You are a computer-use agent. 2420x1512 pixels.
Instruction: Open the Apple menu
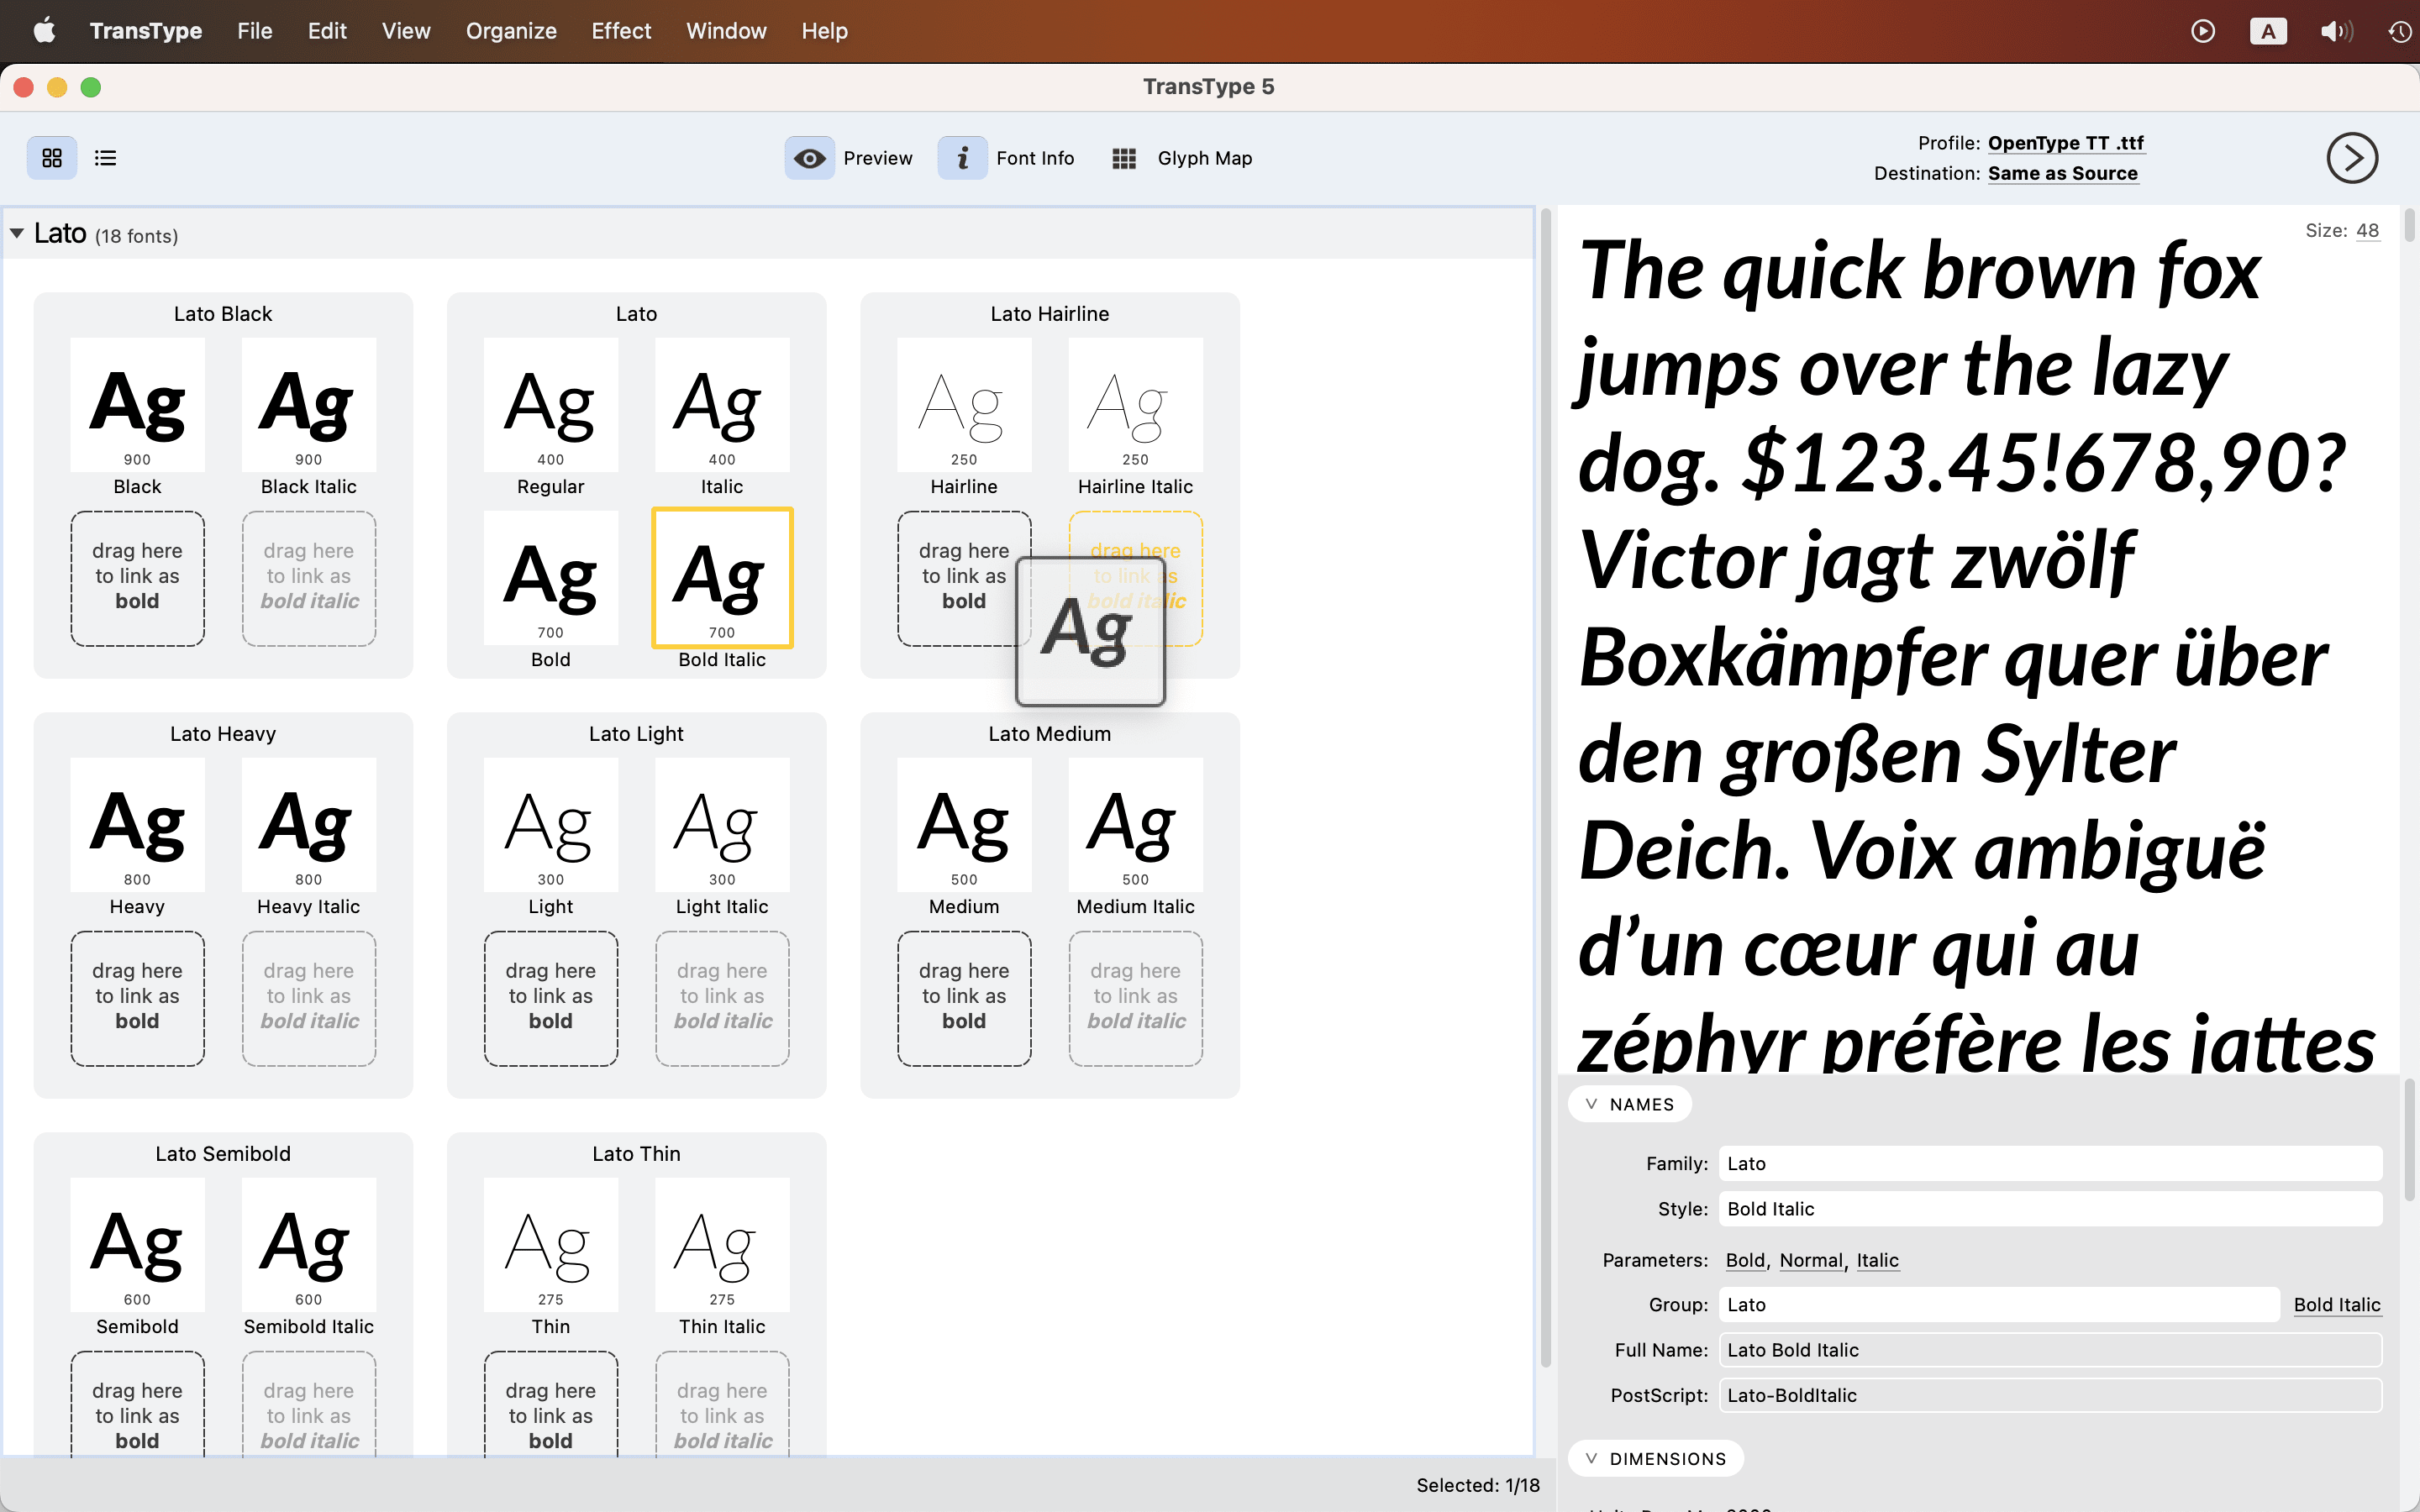[x=44, y=31]
